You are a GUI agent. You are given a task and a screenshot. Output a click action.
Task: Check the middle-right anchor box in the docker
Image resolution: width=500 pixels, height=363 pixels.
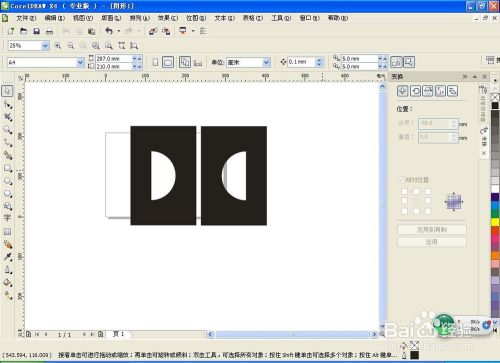click(x=428, y=201)
